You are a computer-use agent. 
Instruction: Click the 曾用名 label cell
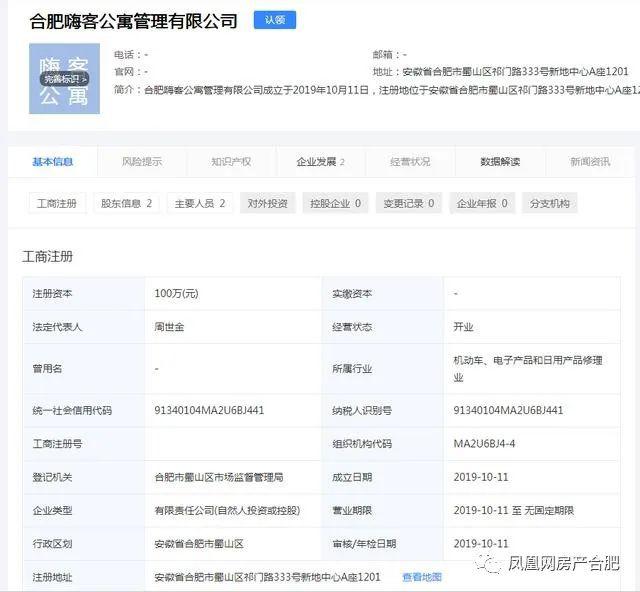pos(84,369)
